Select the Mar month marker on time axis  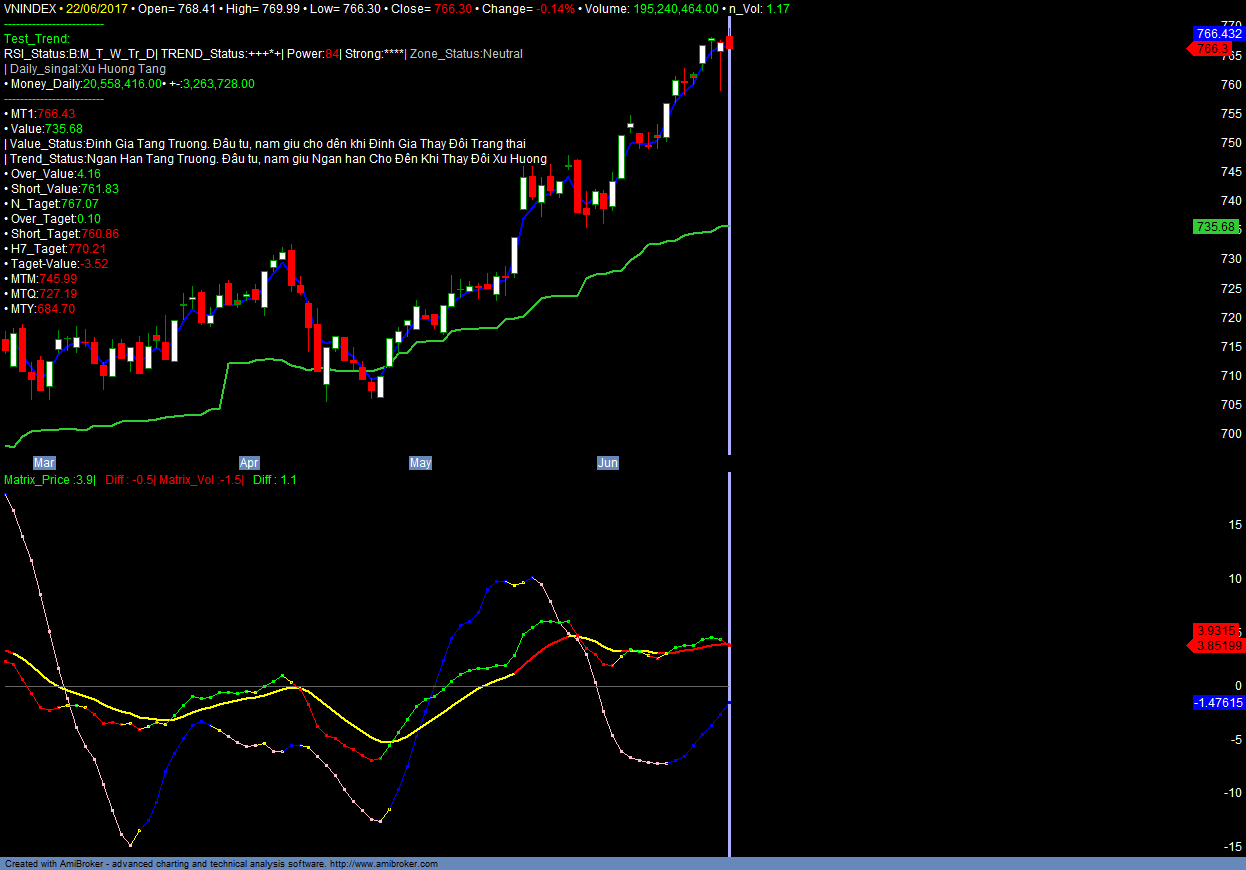44,463
